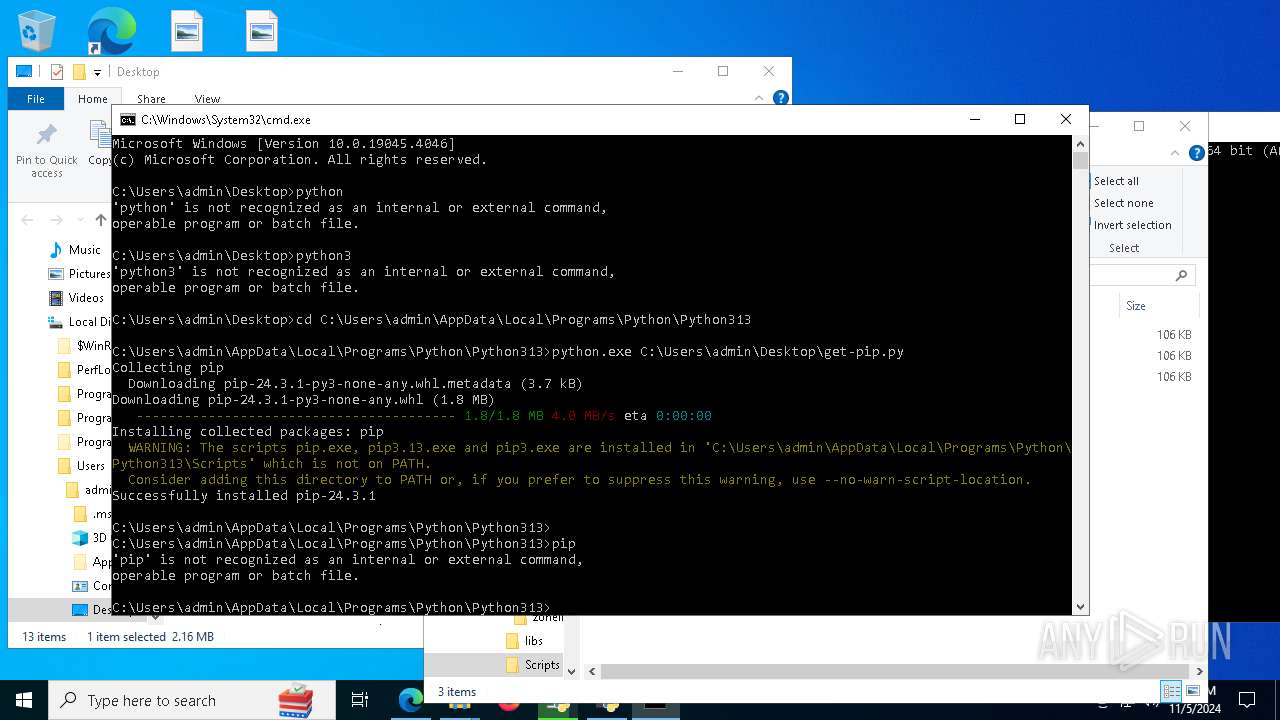Select the .ms folder in the tree
Screen dimensions: 1280x720
[x=92, y=514]
